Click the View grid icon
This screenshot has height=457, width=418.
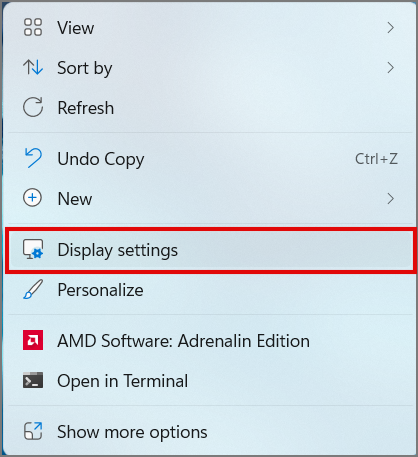(x=33, y=27)
